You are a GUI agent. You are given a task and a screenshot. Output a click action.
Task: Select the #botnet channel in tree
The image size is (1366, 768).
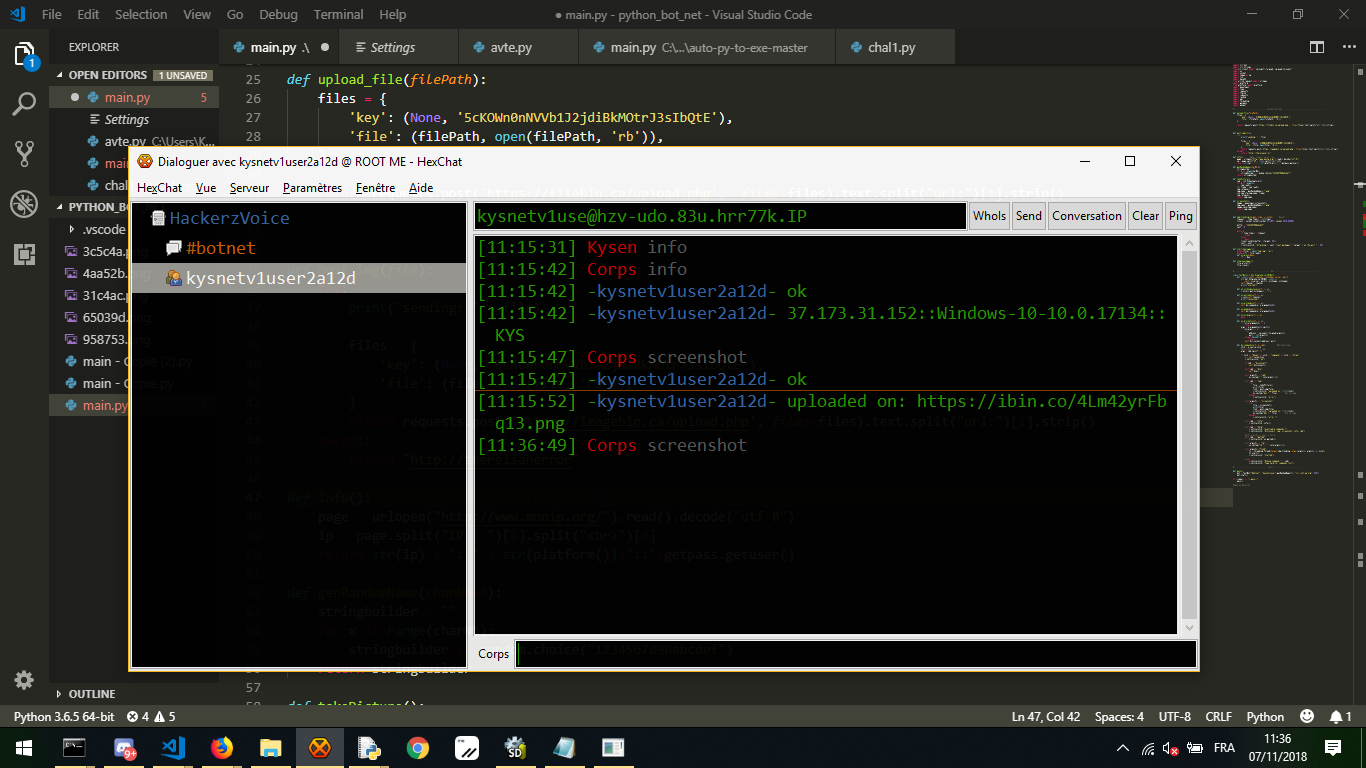point(220,248)
